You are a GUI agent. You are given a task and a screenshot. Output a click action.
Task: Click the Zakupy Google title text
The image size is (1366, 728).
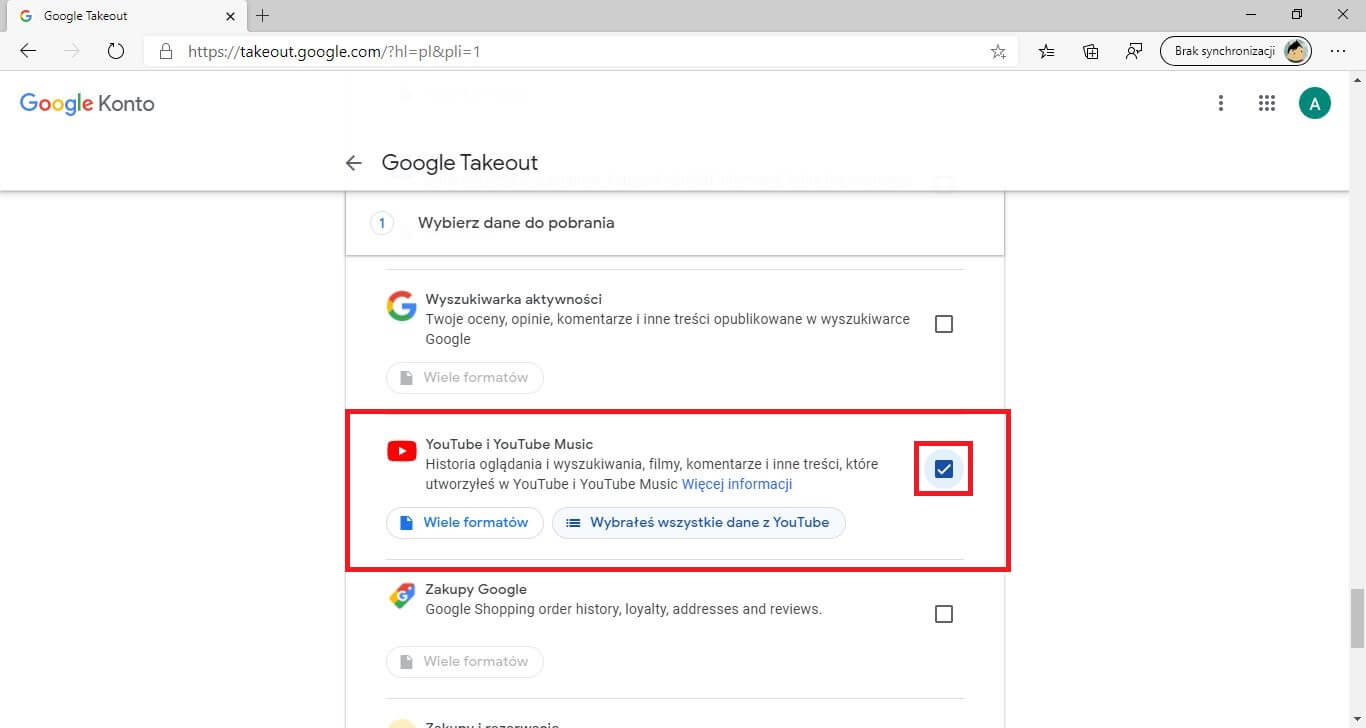(476, 589)
